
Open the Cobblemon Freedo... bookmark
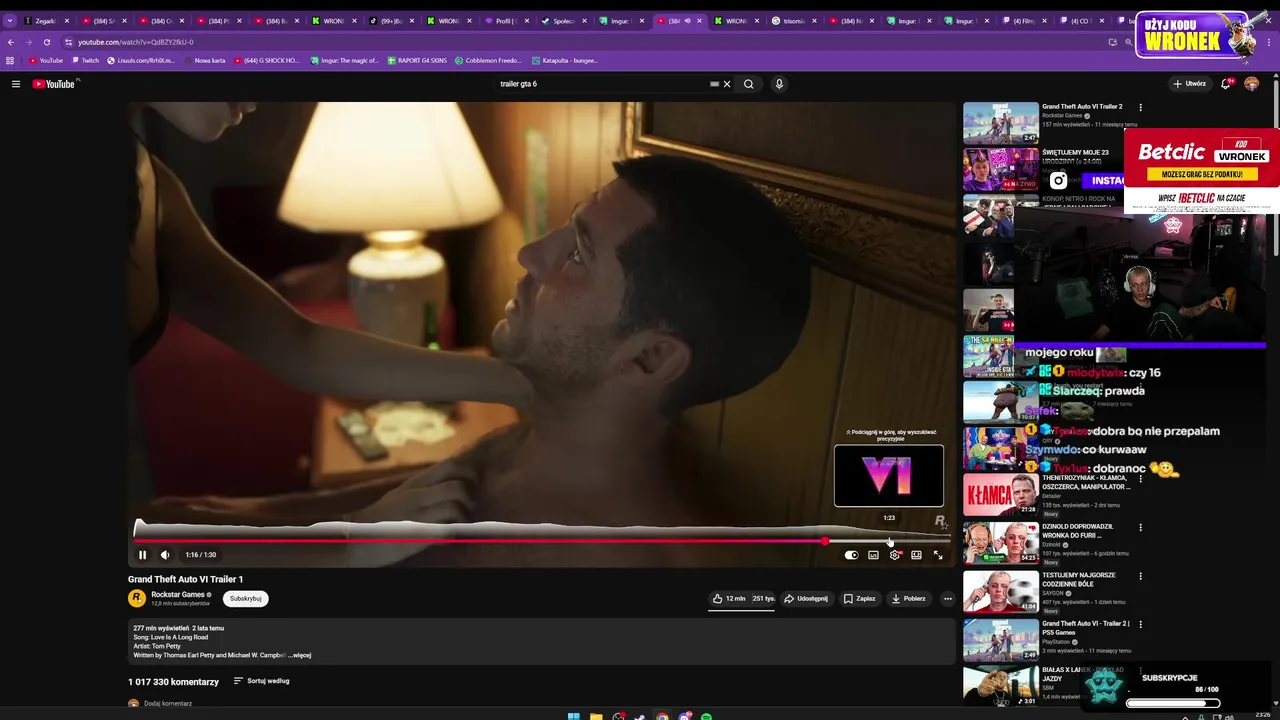(x=490, y=60)
